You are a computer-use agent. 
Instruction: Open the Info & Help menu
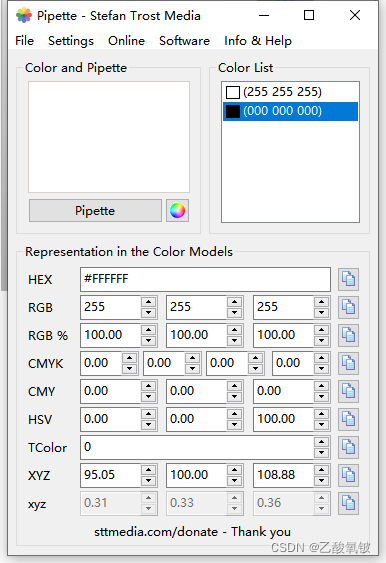point(258,41)
